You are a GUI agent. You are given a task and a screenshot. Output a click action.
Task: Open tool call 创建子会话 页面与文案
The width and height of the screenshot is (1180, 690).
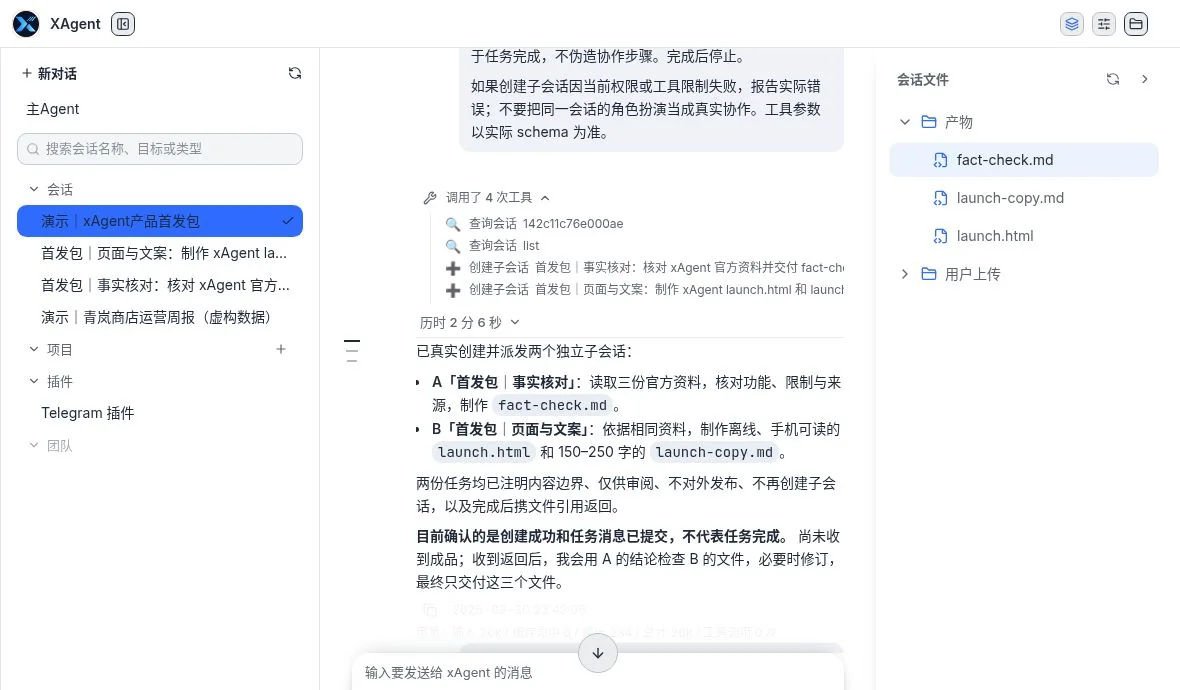pos(644,290)
